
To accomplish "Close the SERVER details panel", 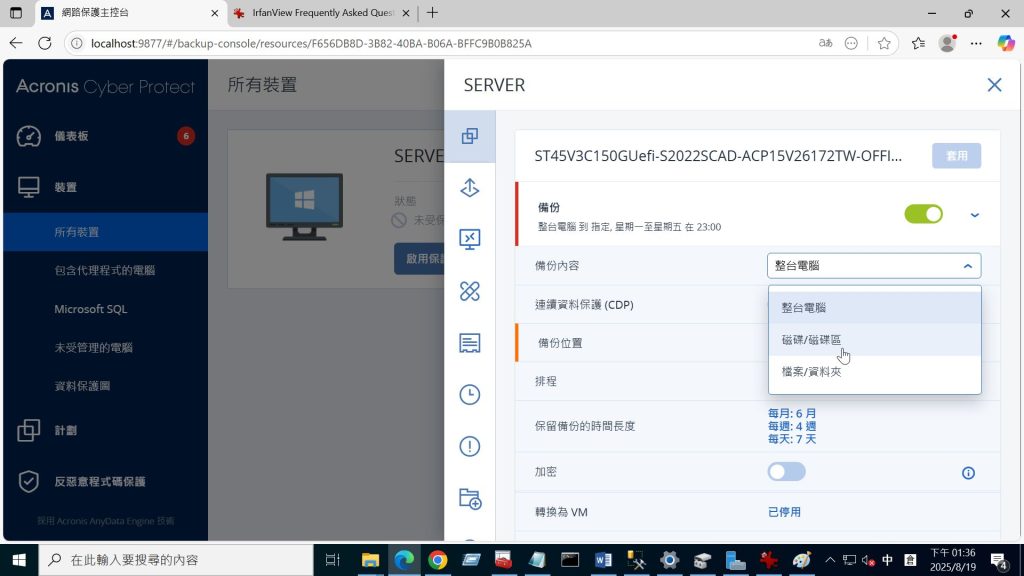I will pyautogui.click(x=994, y=85).
